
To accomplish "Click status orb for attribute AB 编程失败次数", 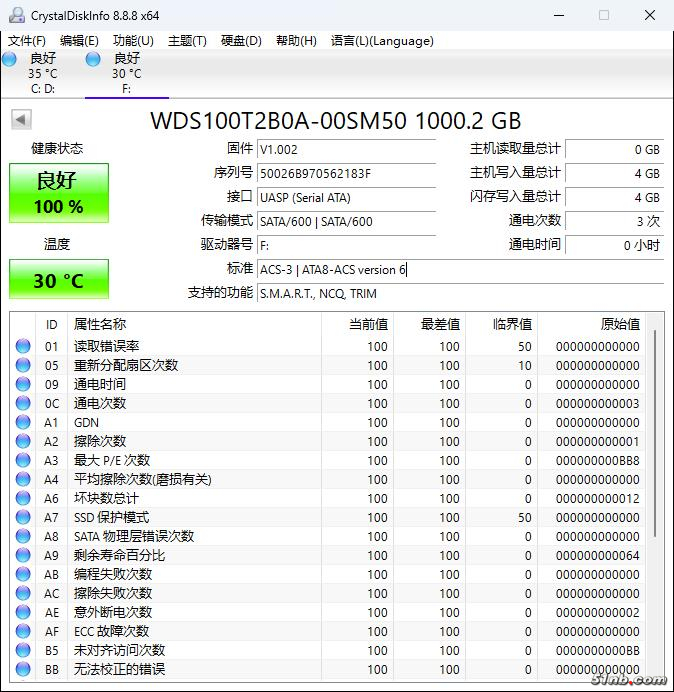I will tap(23, 574).
